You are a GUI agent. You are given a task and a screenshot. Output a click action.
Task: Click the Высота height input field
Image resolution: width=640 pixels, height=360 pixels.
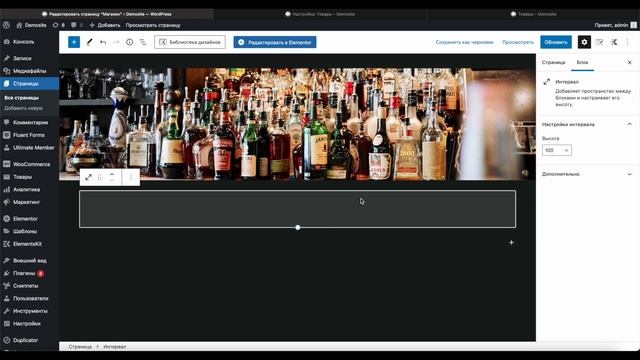(x=552, y=150)
